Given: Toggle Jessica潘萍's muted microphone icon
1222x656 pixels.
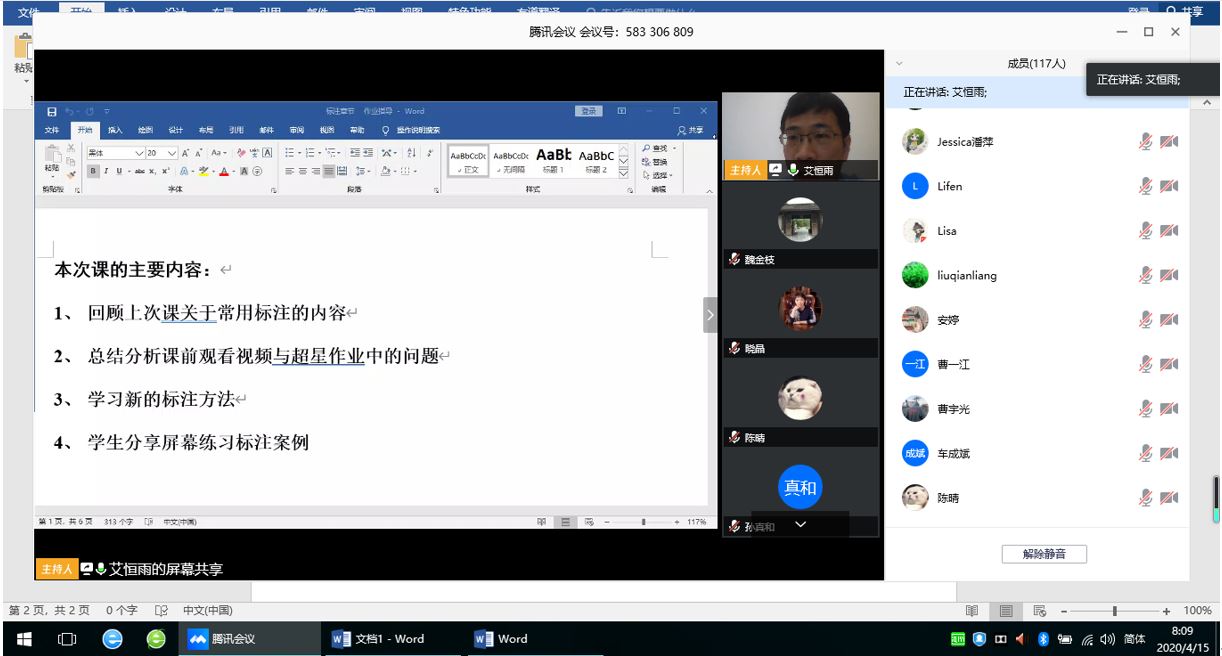Looking at the screenshot, I should click(1146, 142).
